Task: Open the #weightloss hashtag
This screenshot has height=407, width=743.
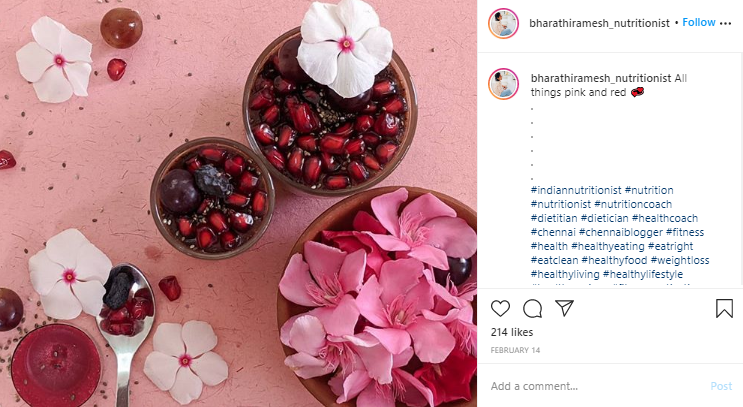Action: coord(680,260)
